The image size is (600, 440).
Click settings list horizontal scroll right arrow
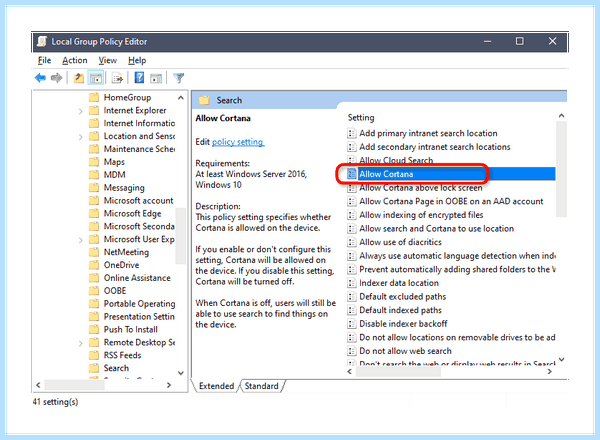[550, 372]
